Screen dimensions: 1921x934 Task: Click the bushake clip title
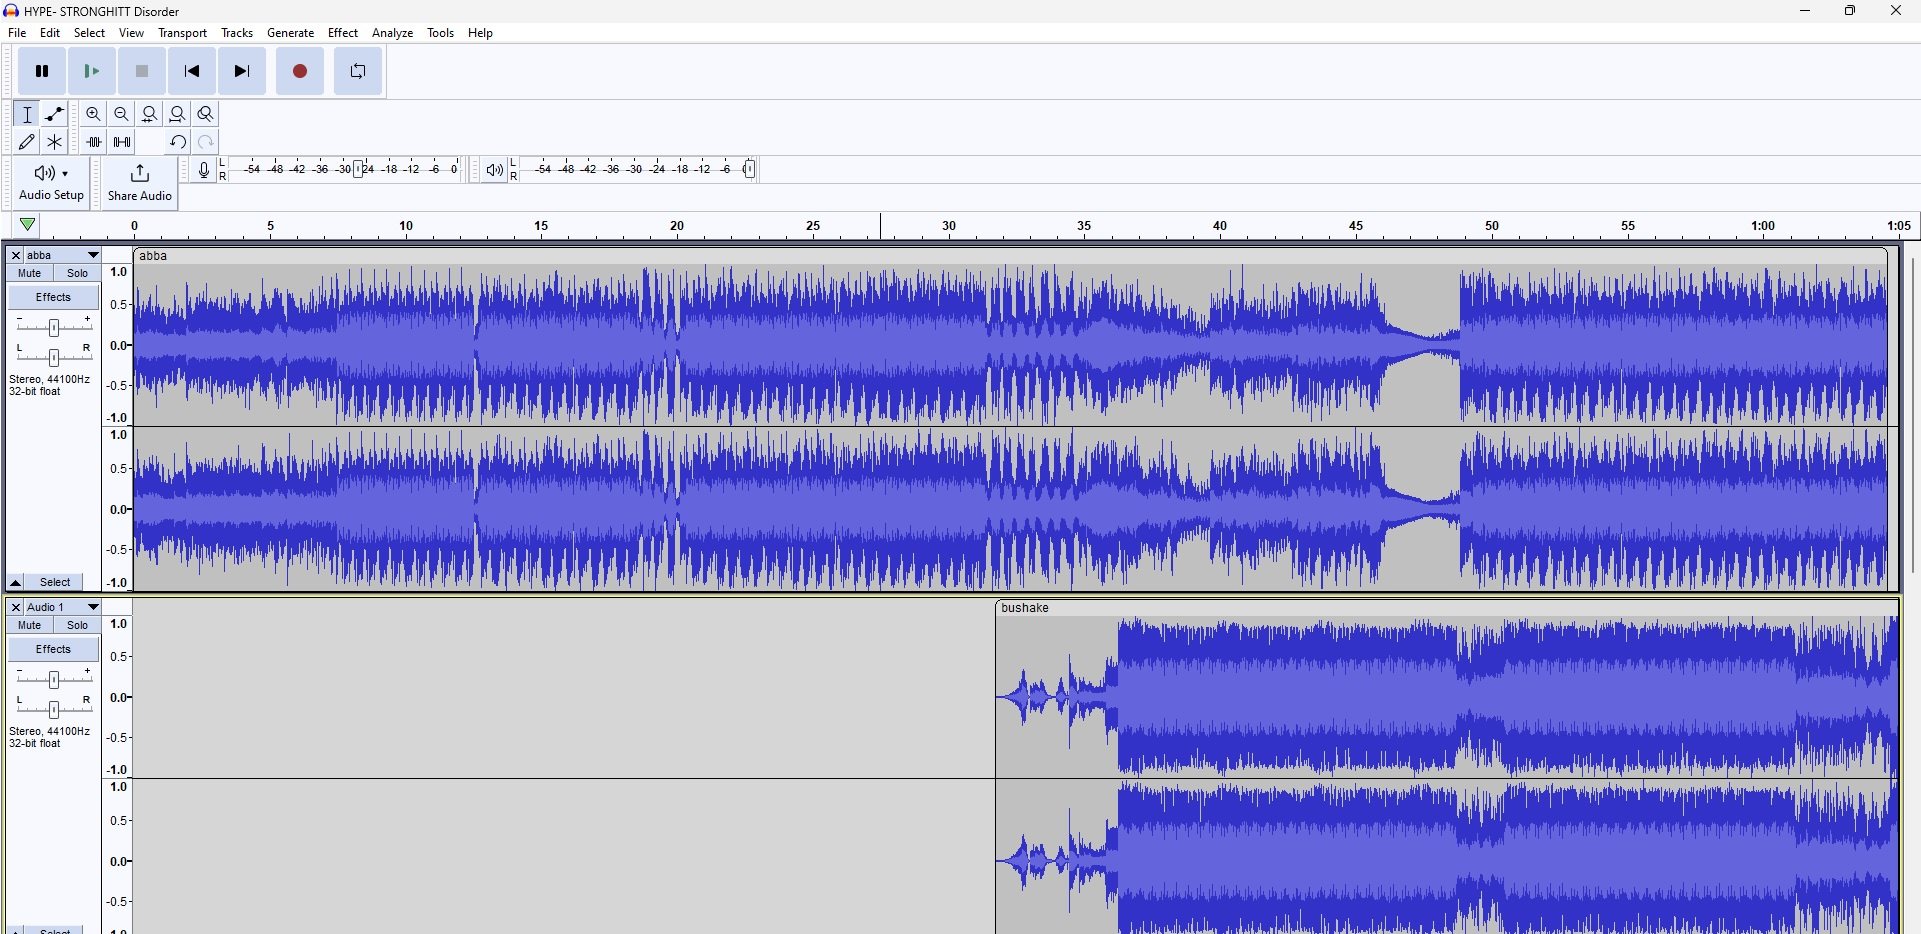pos(1026,608)
